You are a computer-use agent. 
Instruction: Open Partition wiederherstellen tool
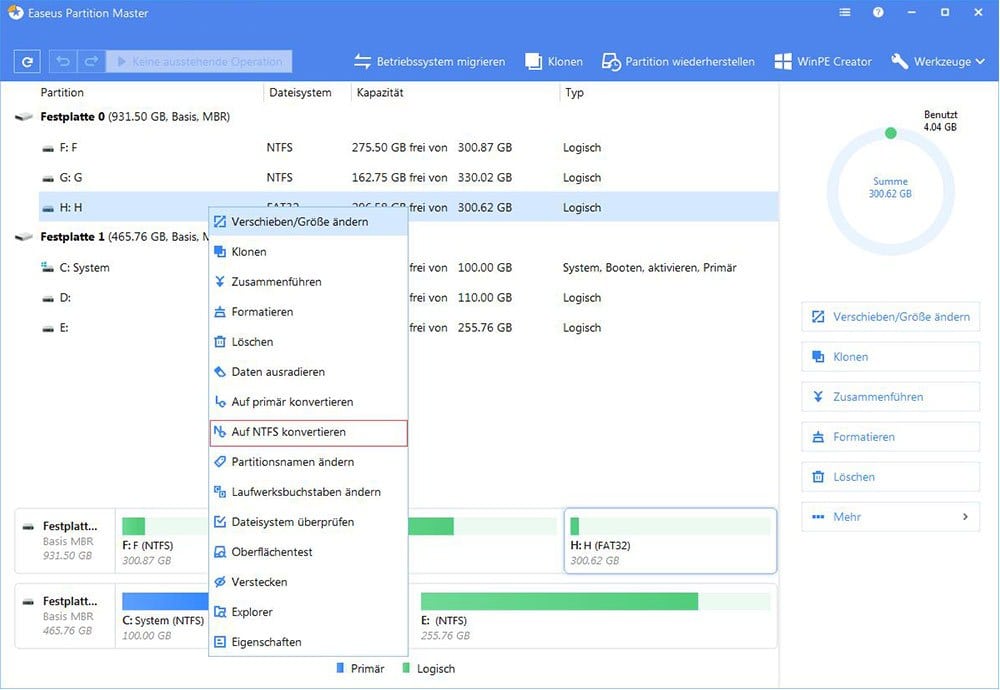pyautogui.click(x=678, y=62)
